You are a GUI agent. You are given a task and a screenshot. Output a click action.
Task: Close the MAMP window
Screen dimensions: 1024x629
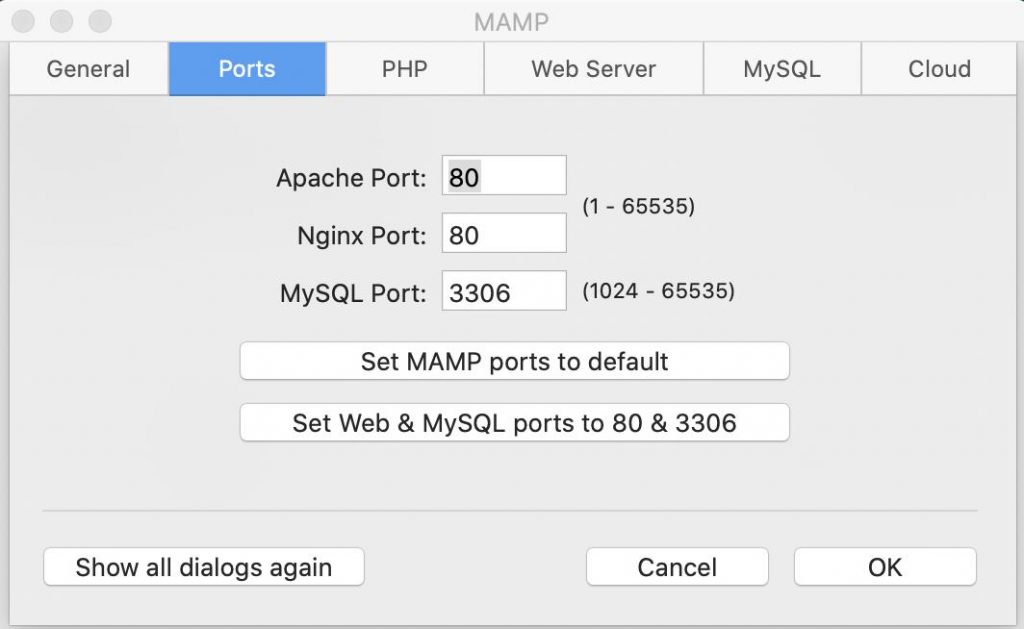(x=23, y=21)
